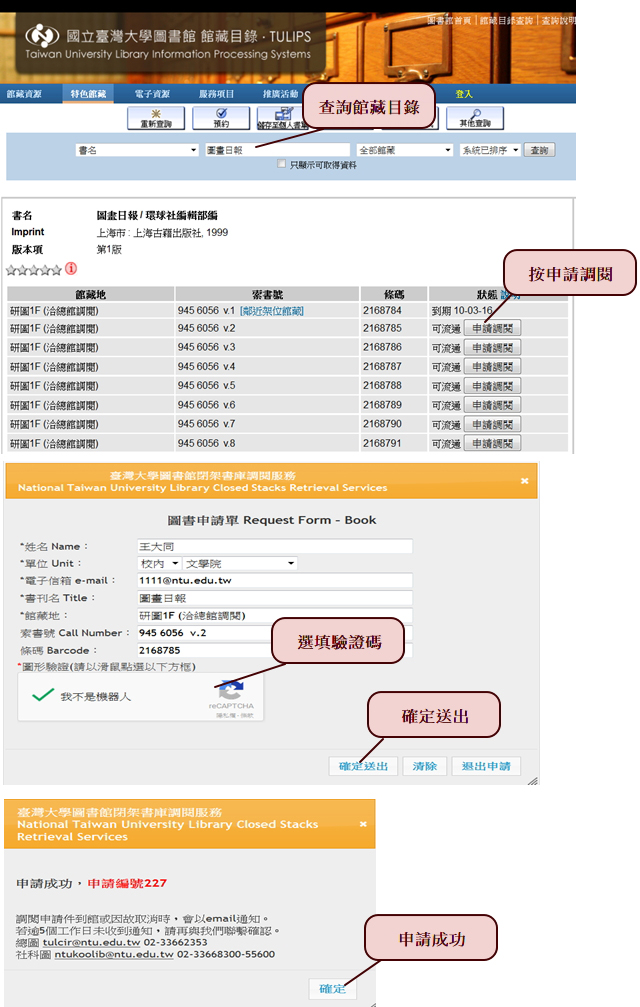Click the search keyword field containing 圖畫日報
This screenshot has width=640, height=1007.
click(x=277, y=150)
